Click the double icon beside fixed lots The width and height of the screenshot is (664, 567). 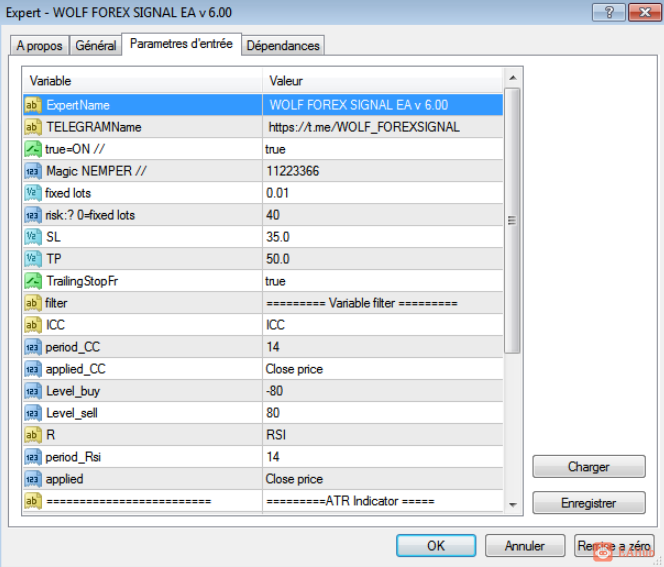33,193
